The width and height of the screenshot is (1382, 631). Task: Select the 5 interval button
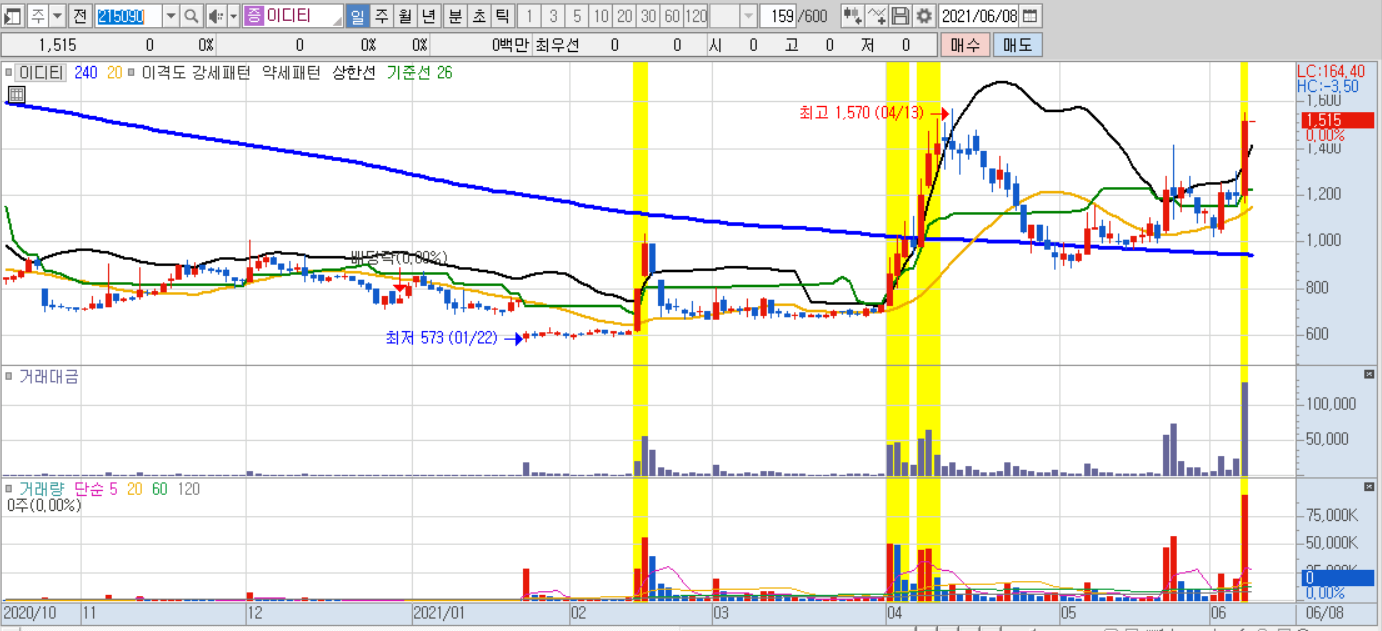577,16
